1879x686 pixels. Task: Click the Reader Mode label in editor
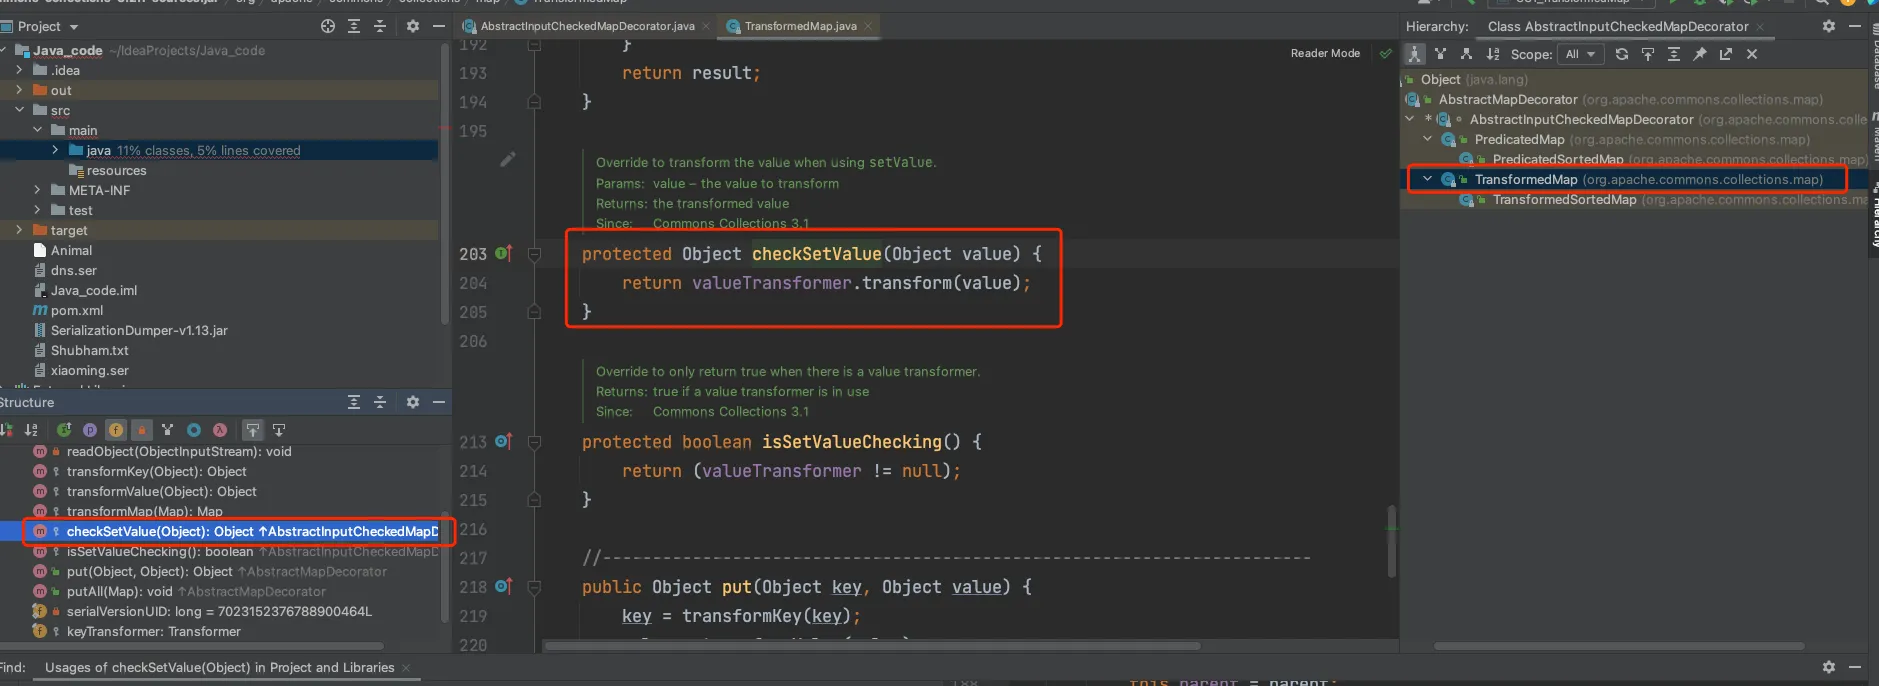1324,53
